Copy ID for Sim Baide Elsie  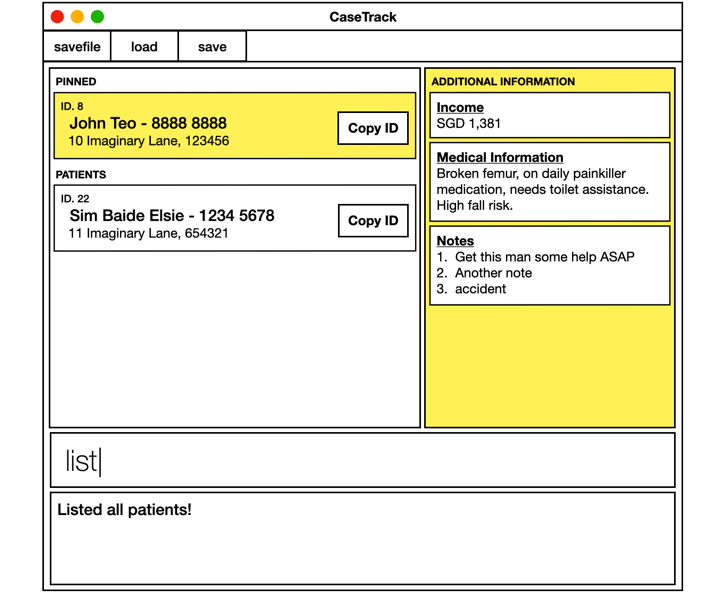(x=372, y=221)
